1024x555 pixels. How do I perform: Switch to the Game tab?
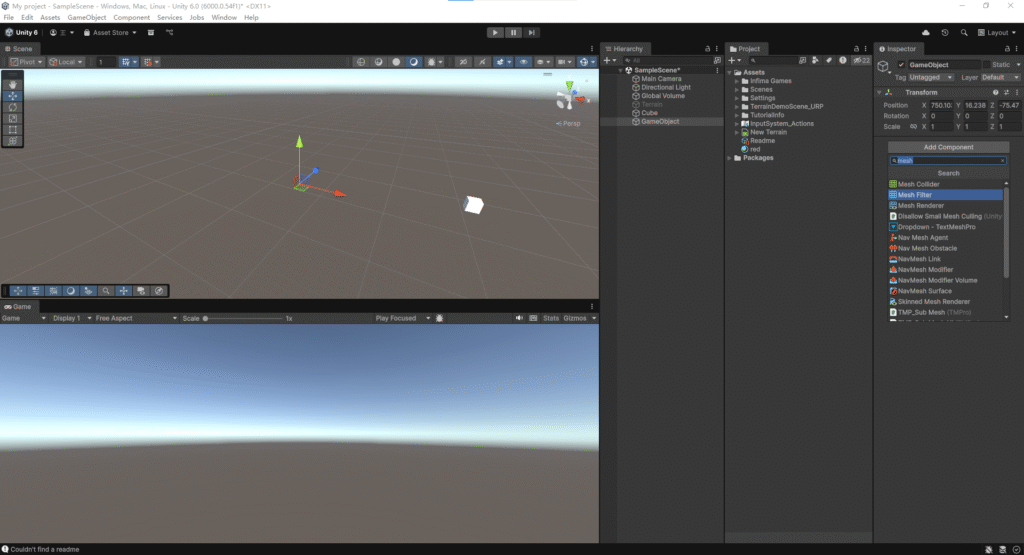click(18, 306)
